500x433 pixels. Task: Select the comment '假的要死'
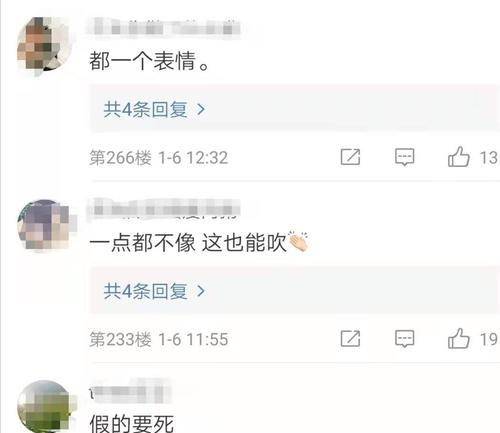tap(131, 423)
